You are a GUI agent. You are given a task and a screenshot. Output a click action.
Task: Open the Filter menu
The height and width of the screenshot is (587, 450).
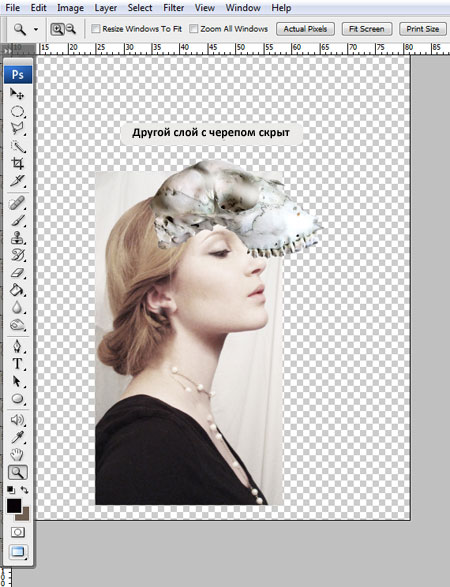[x=173, y=7]
